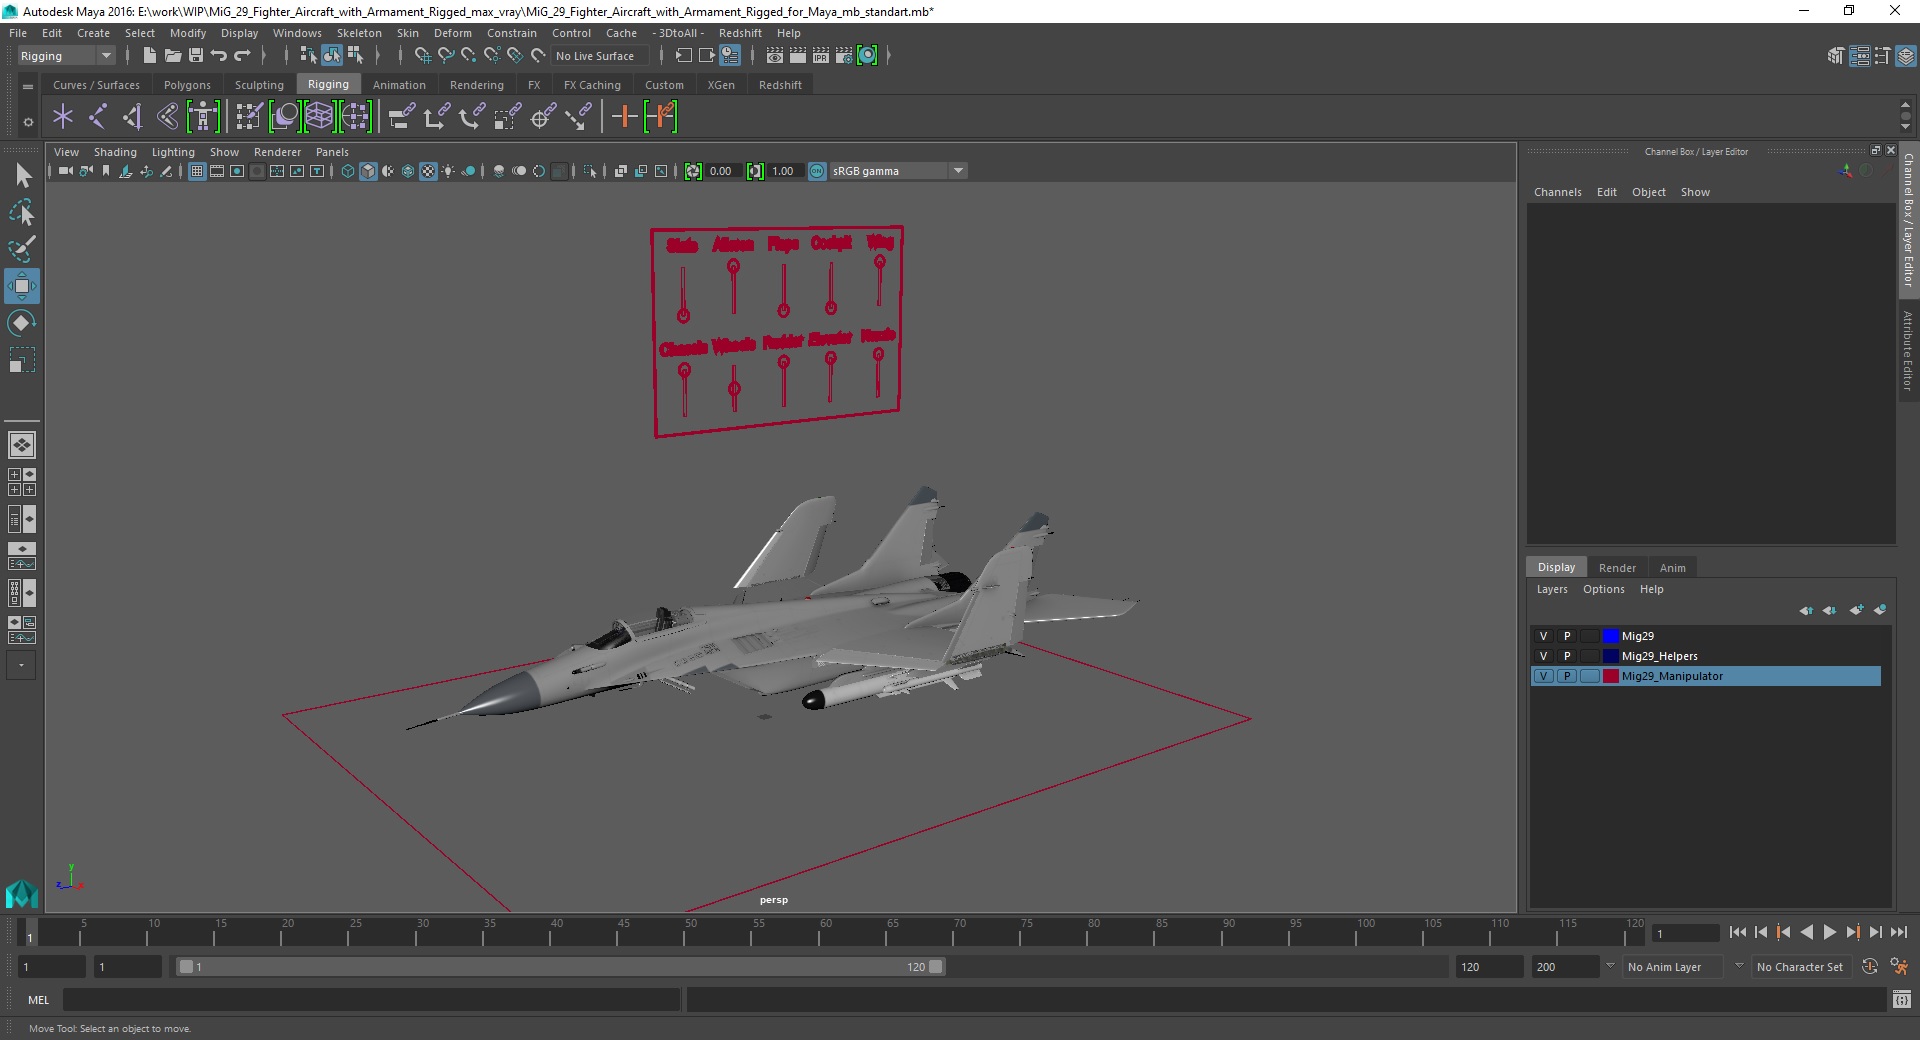
Task: Open the shelf tab list menu
Action: pyautogui.click(x=28, y=86)
